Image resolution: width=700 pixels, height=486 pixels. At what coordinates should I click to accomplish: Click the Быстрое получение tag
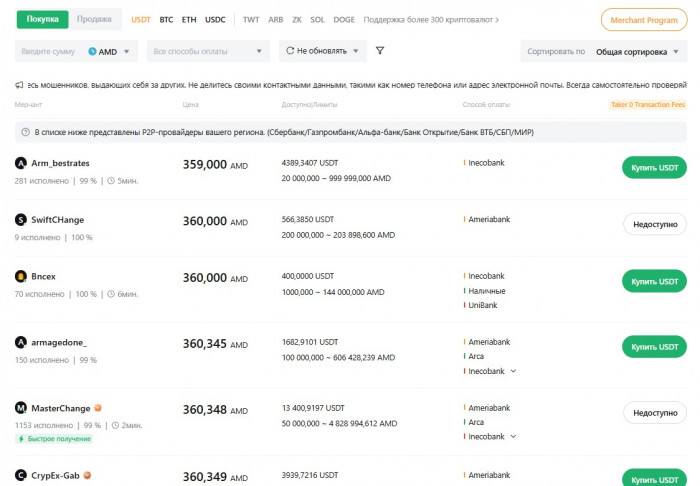(54, 439)
